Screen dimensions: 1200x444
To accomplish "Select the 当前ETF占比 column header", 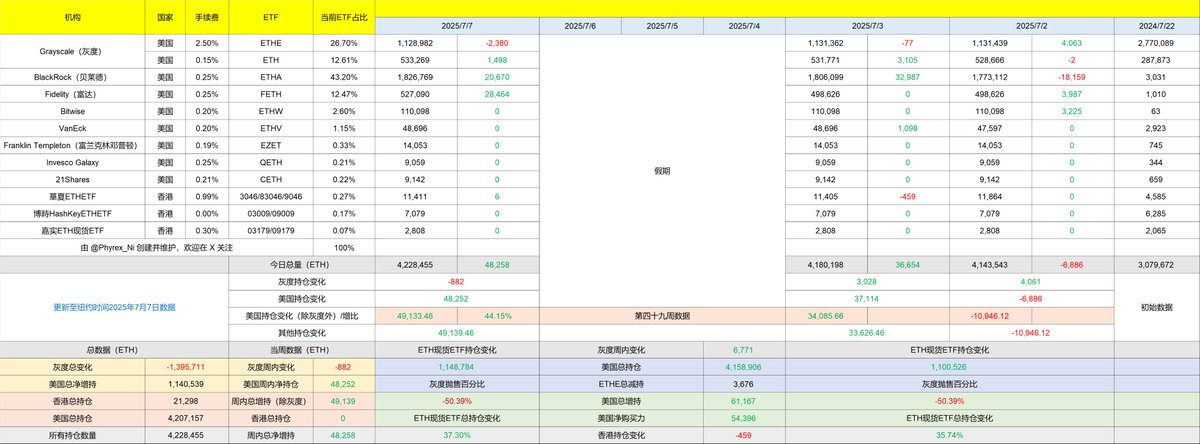I will [x=343, y=18].
